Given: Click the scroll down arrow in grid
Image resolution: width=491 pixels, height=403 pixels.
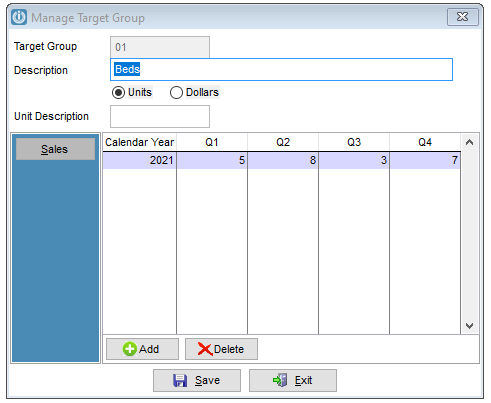Looking at the screenshot, I should (x=469, y=326).
